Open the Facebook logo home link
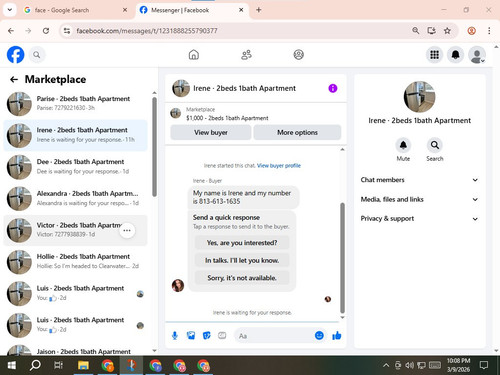Screen dimensions: 500x375 [15, 55]
